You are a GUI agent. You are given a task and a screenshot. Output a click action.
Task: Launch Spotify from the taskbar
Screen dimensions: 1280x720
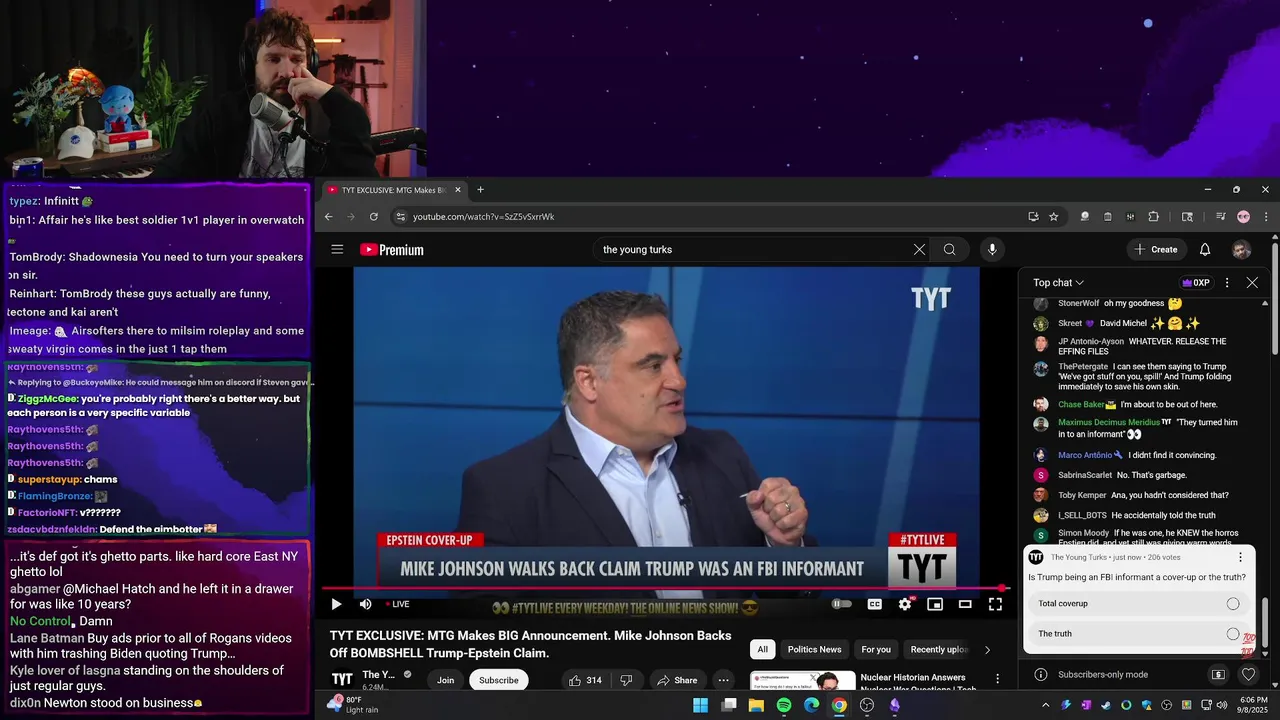(x=784, y=705)
